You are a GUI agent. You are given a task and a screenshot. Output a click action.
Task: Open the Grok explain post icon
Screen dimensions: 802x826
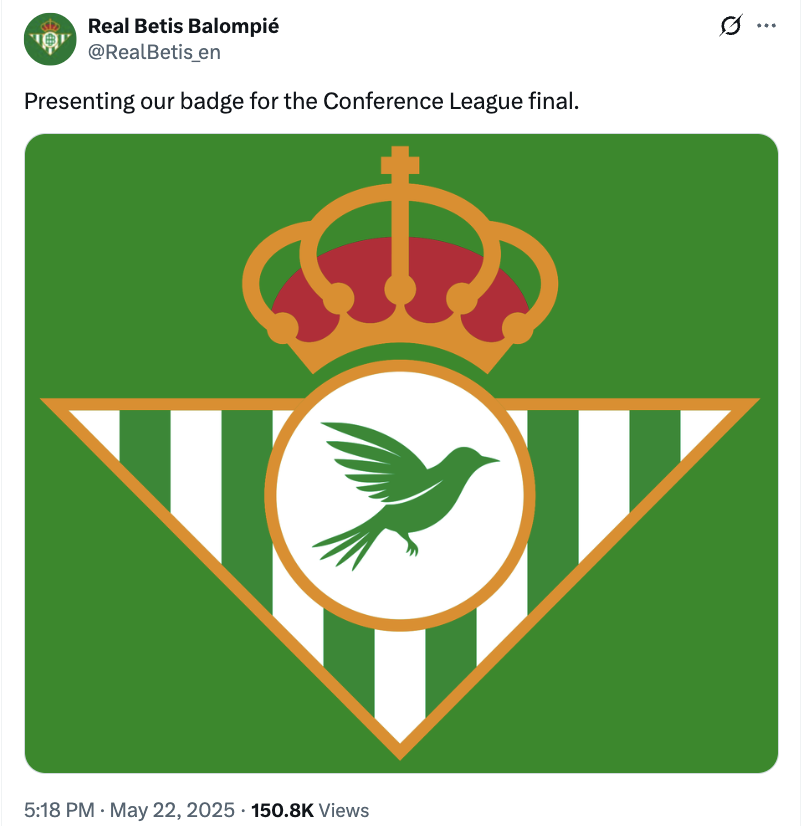(x=731, y=27)
